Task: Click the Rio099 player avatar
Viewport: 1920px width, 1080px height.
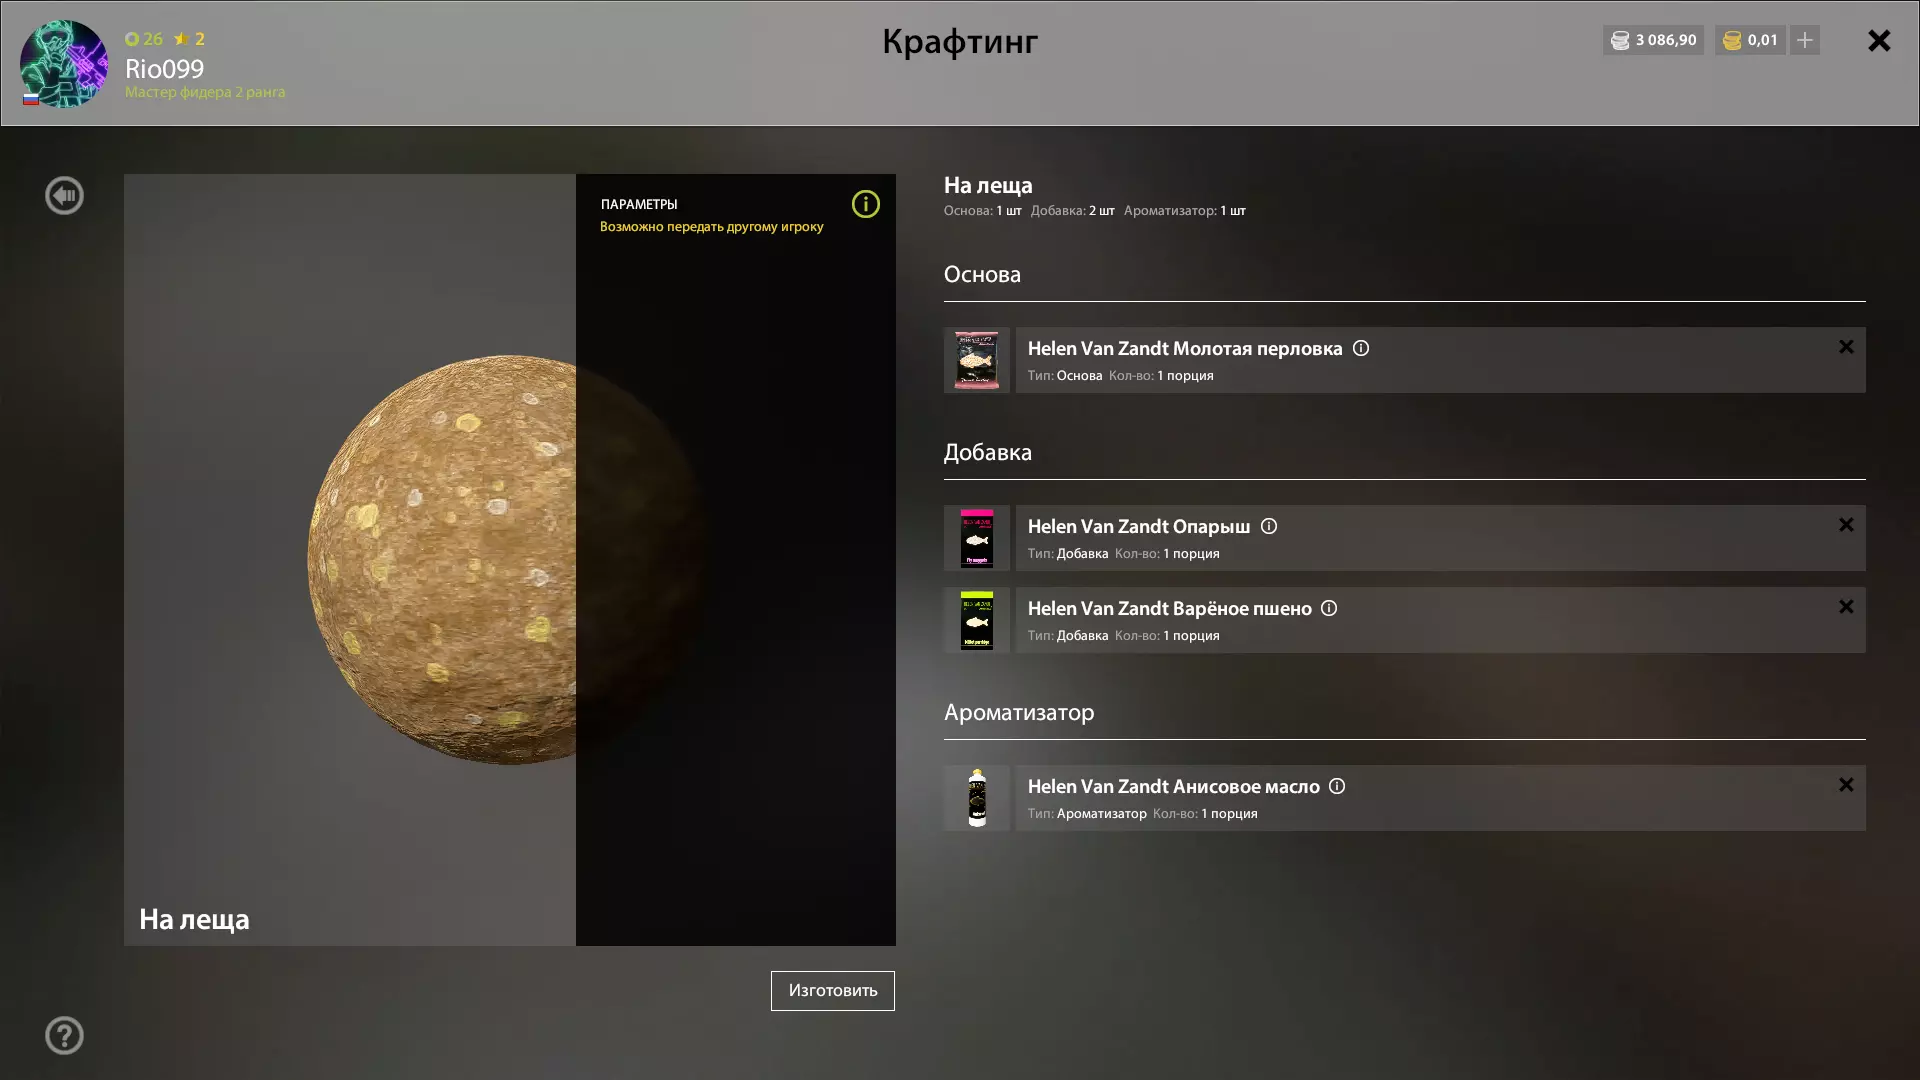Action: (64, 64)
